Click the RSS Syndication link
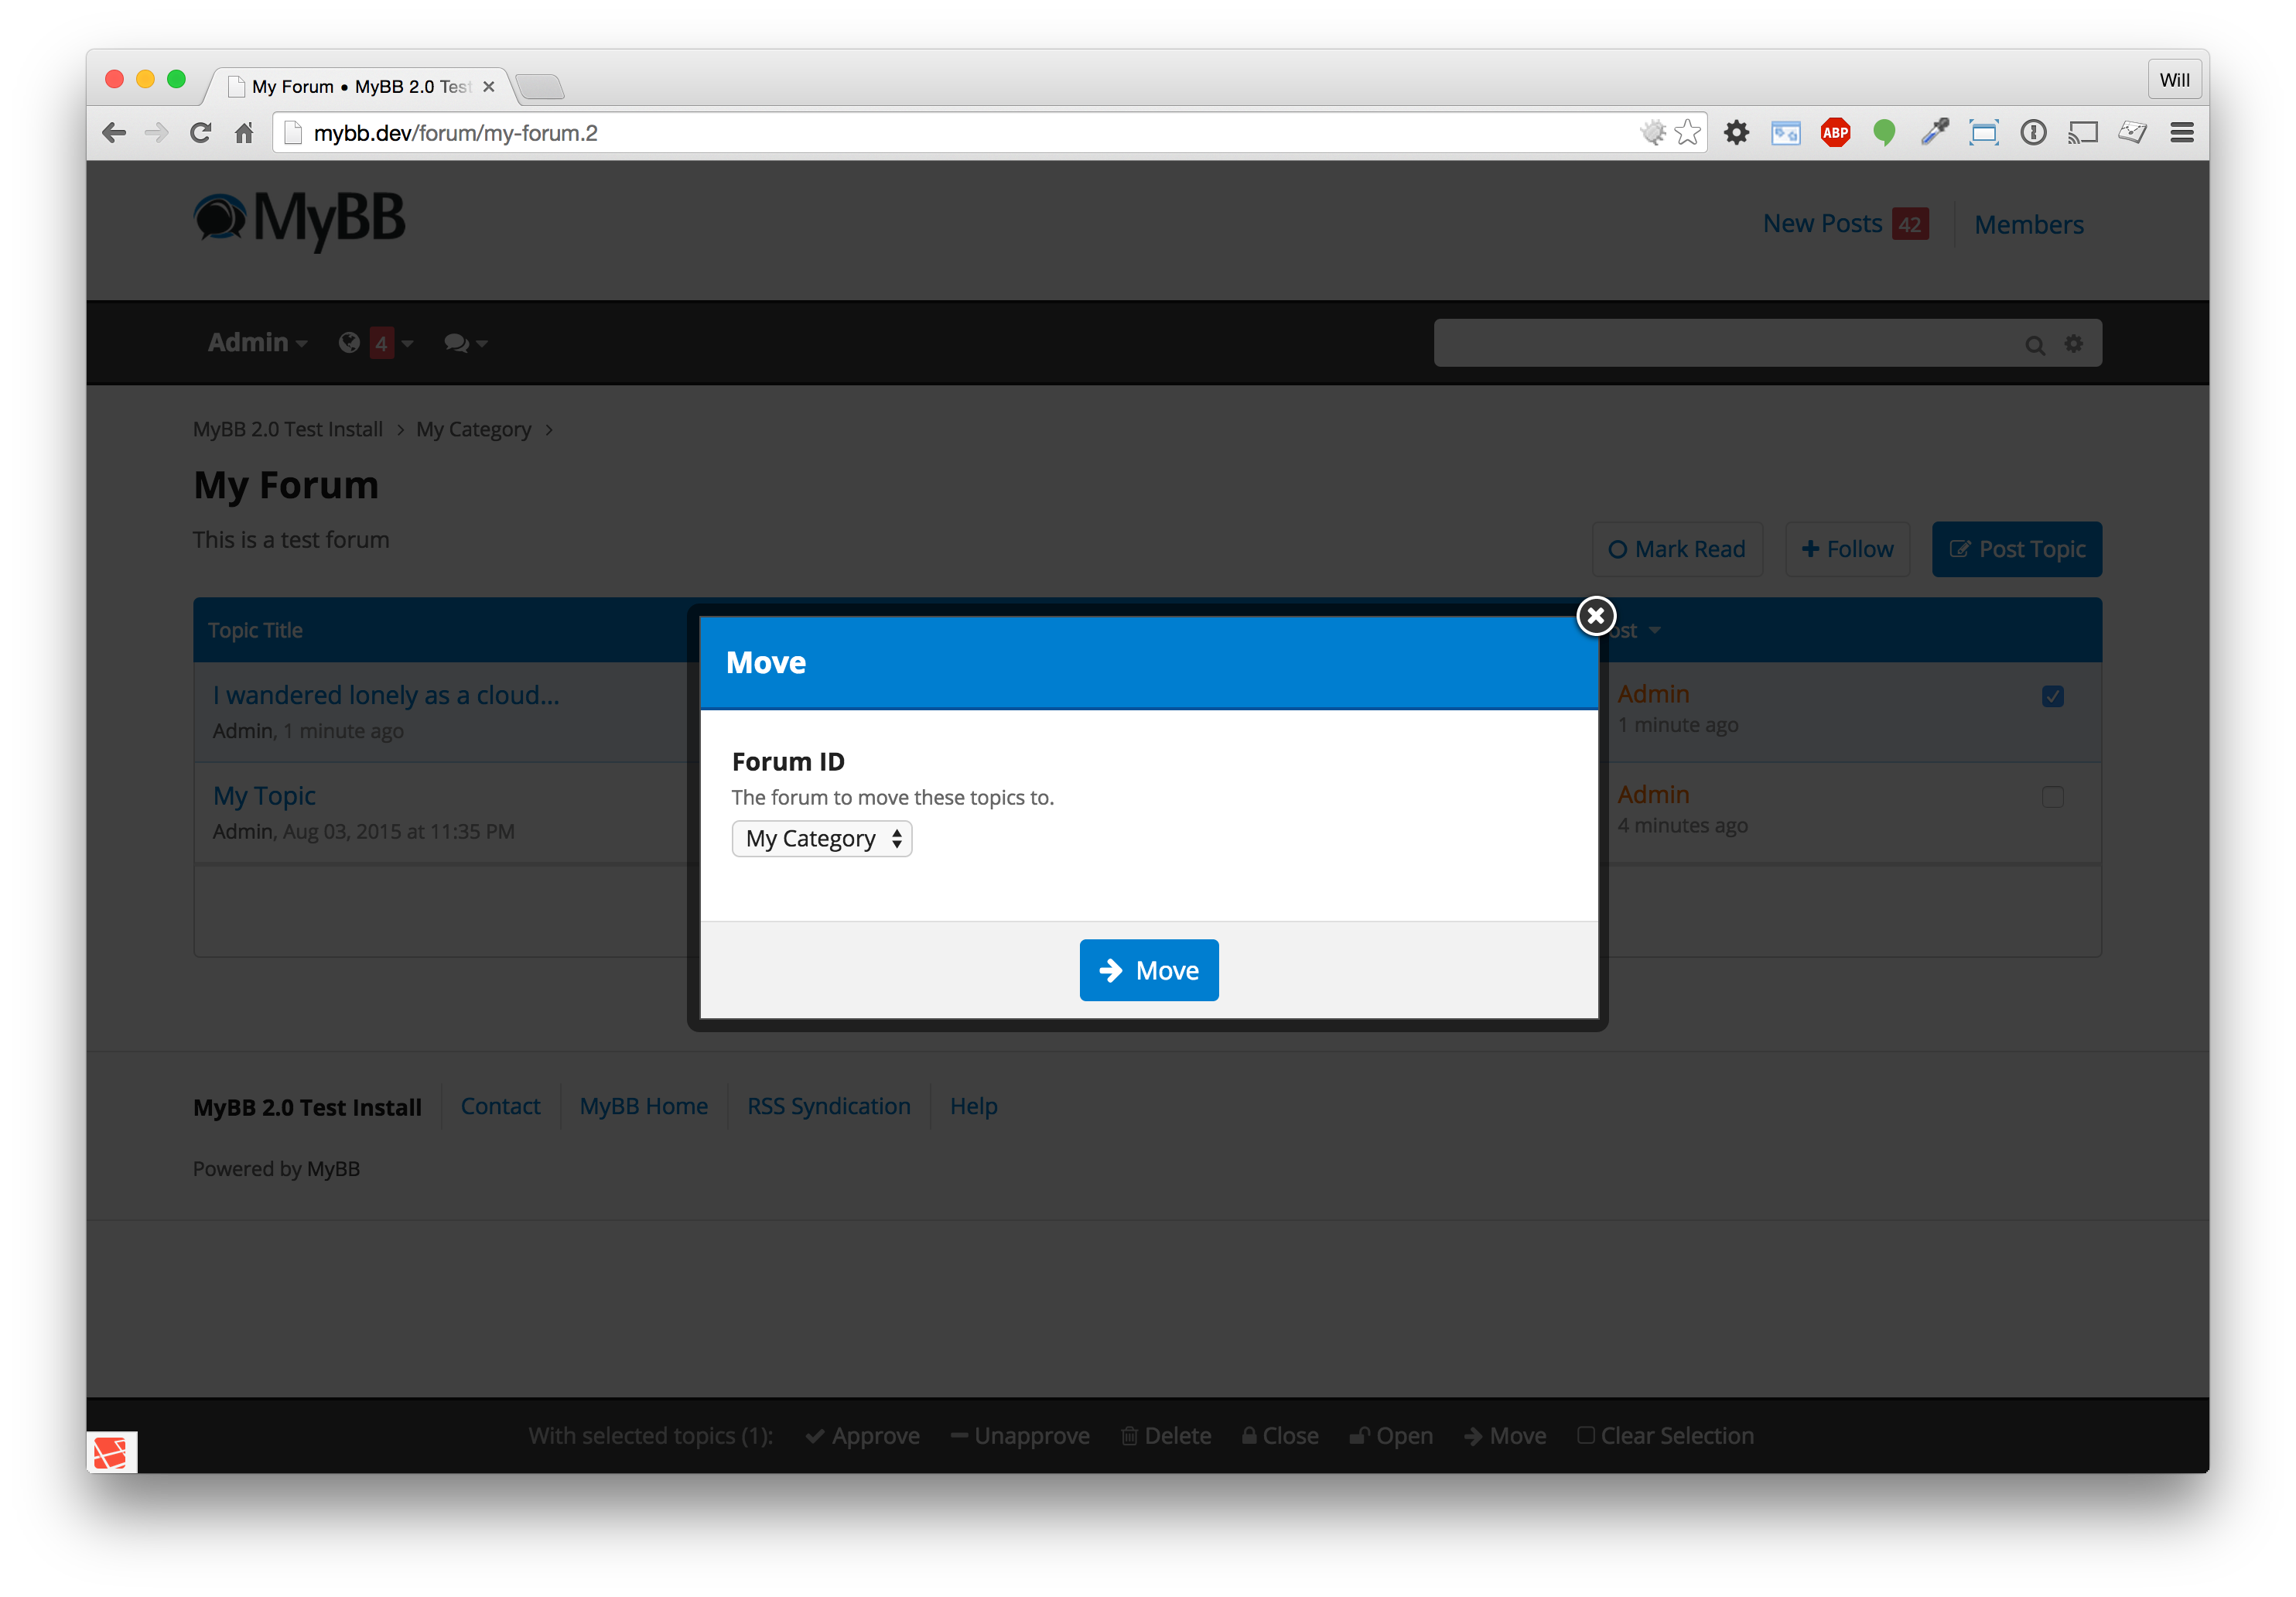 click(x=829, y=1105)
